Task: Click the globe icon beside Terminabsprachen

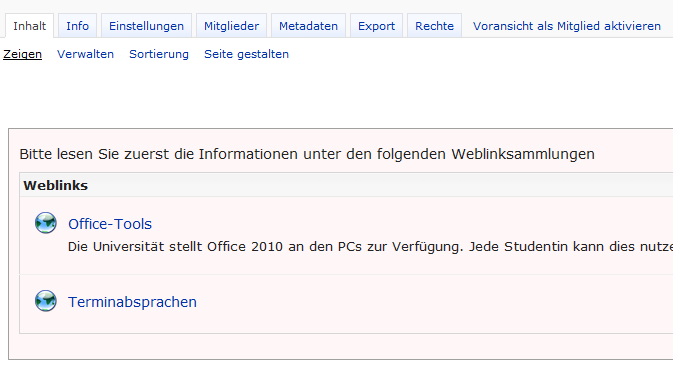Action: [x=45, y=301]
